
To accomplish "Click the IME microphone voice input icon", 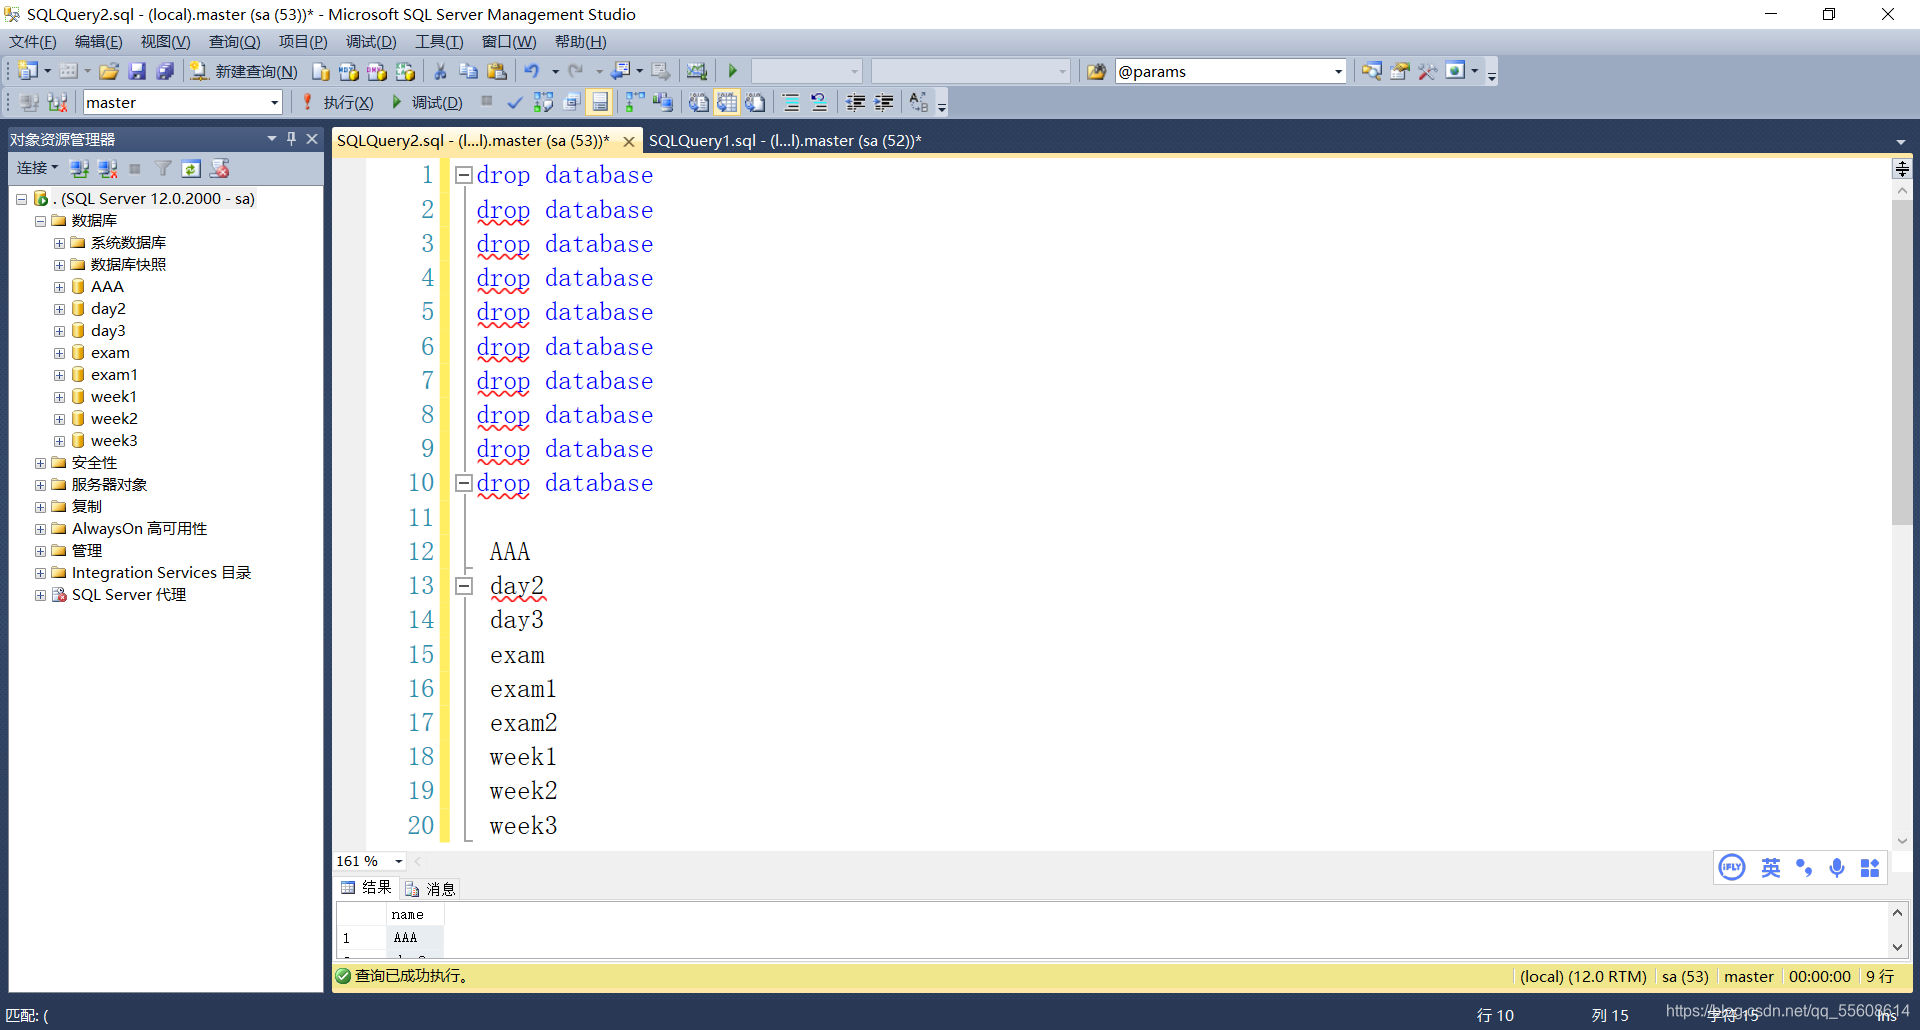I will (1837, 867).
